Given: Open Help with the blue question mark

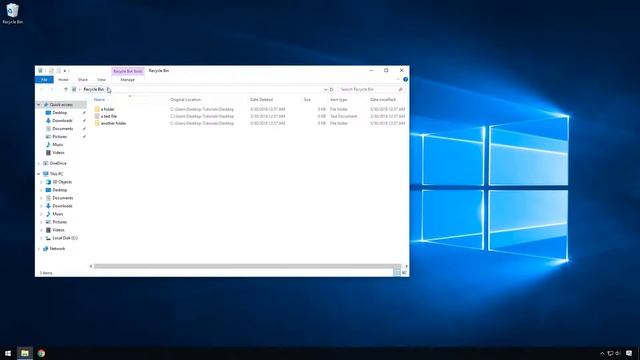Looking at the screenshot, I should [405, 80].
